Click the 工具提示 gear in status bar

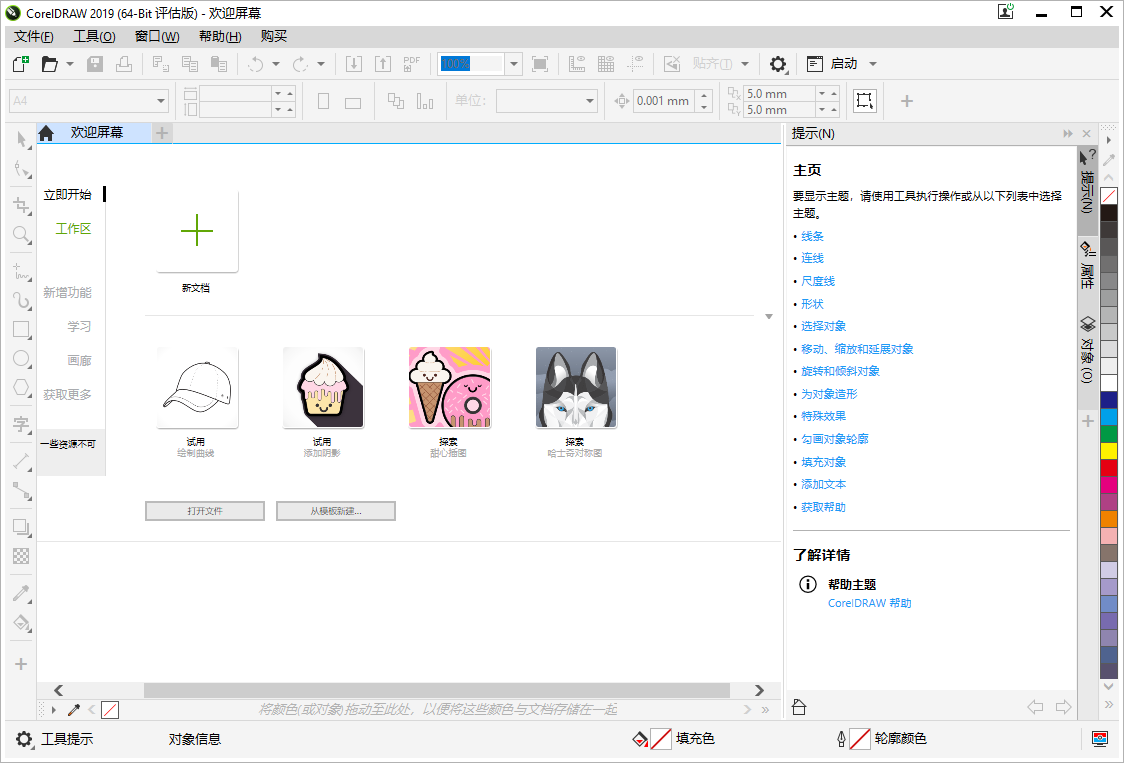click(x=24, y=739)
